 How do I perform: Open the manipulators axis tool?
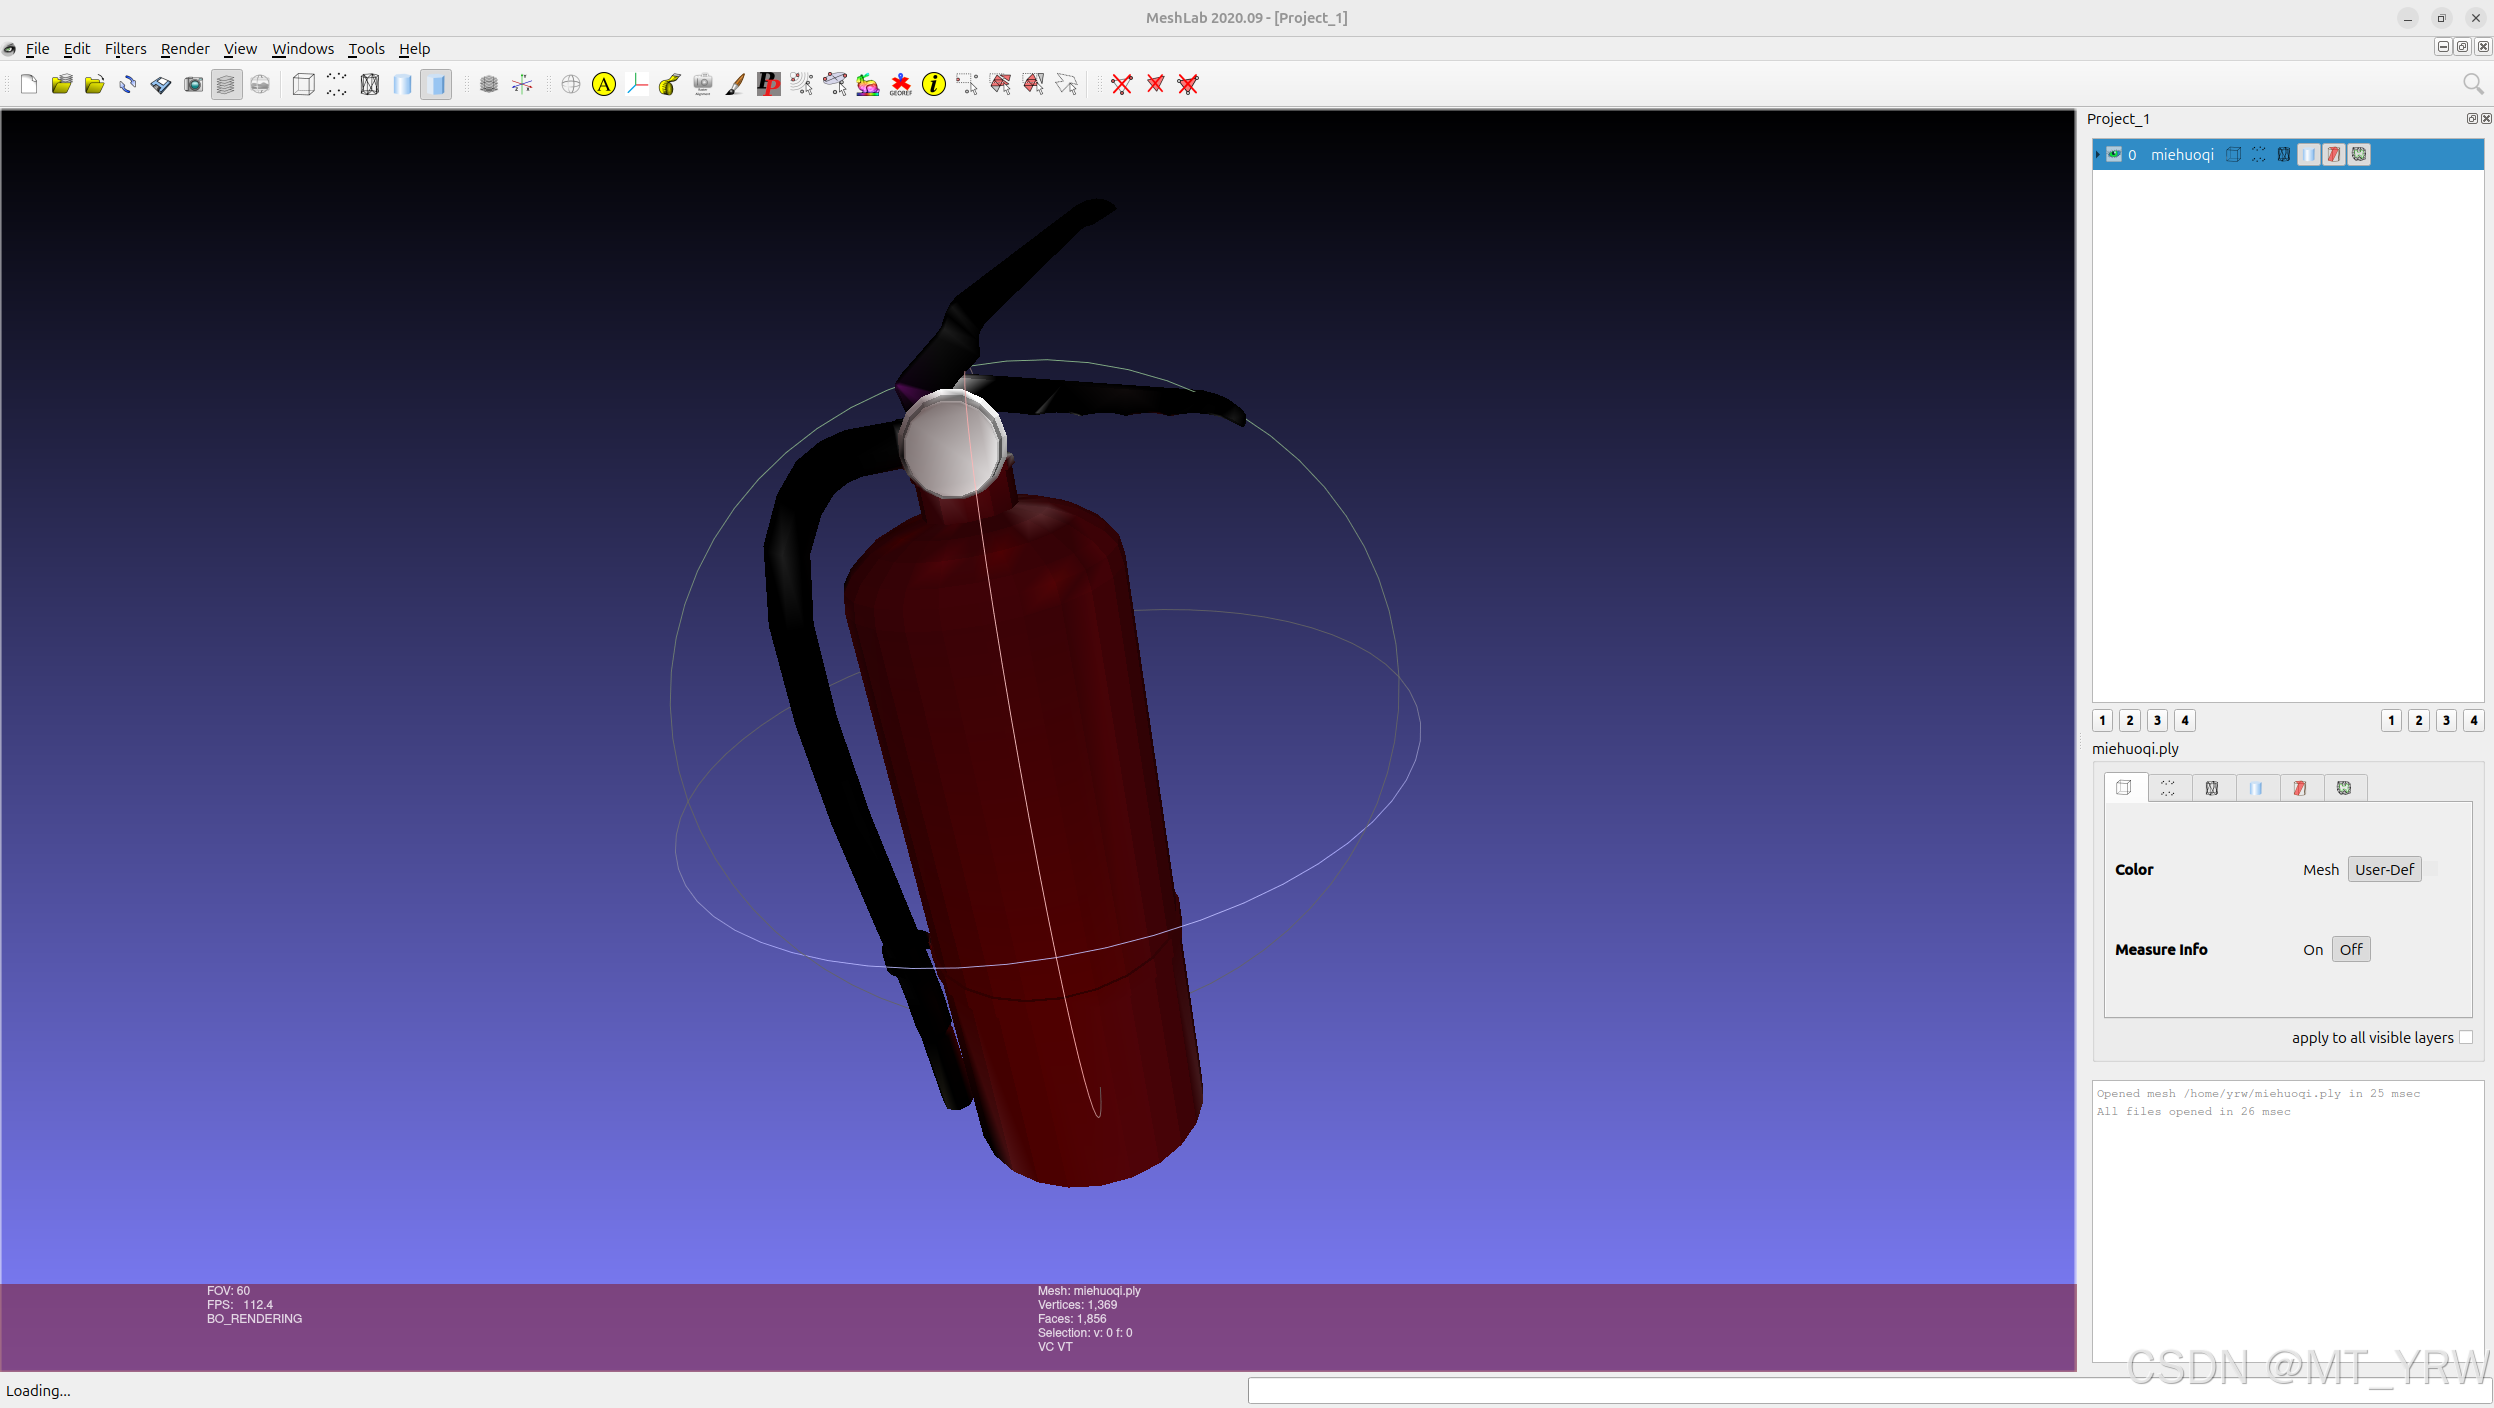(x=637, y=85)
